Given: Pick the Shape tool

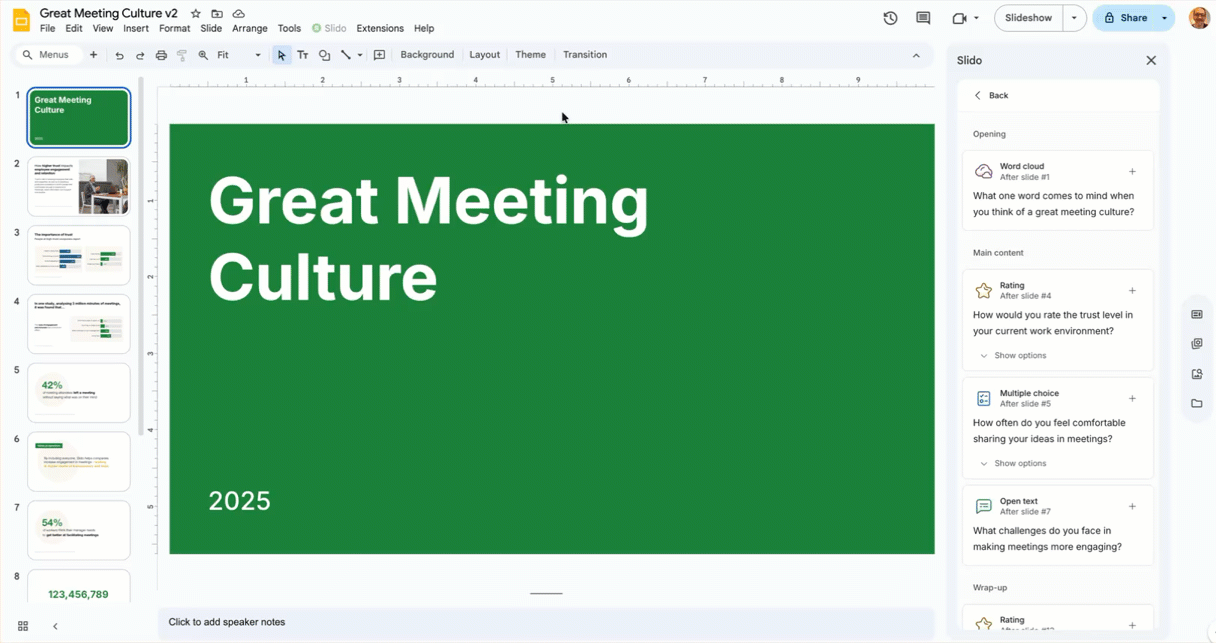Looking at the screenshot, I should pyautogui.click(x=324, y=55).
